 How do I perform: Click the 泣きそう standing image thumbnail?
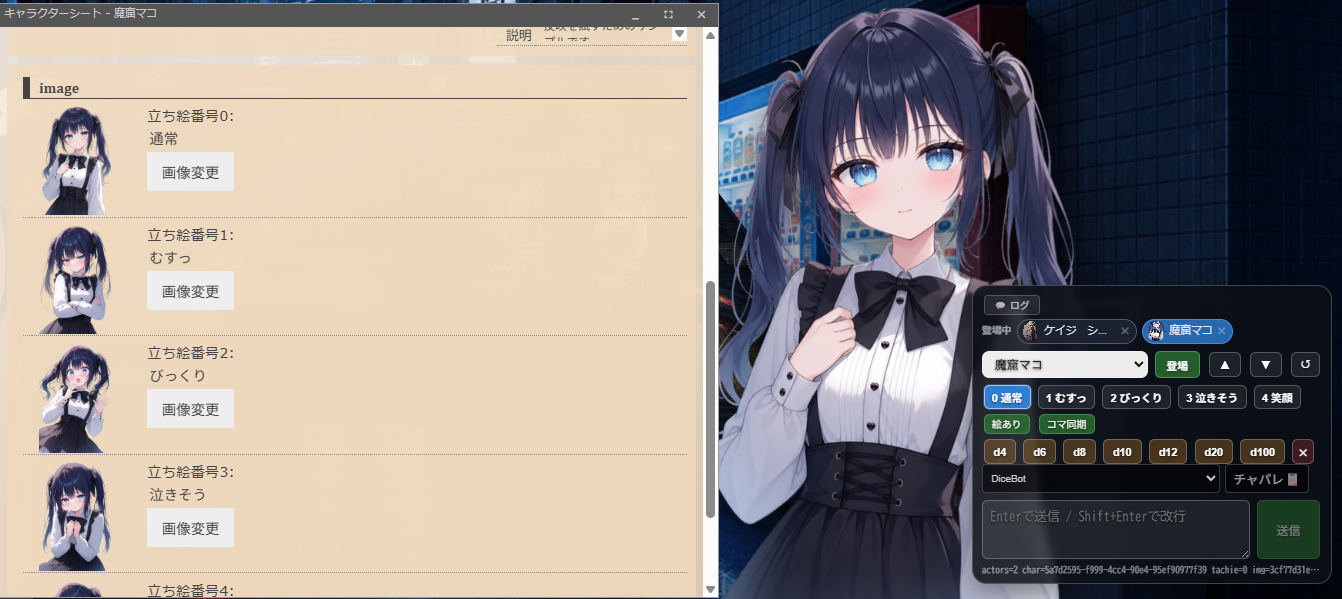pyautogui.click(x=74, y=516)
